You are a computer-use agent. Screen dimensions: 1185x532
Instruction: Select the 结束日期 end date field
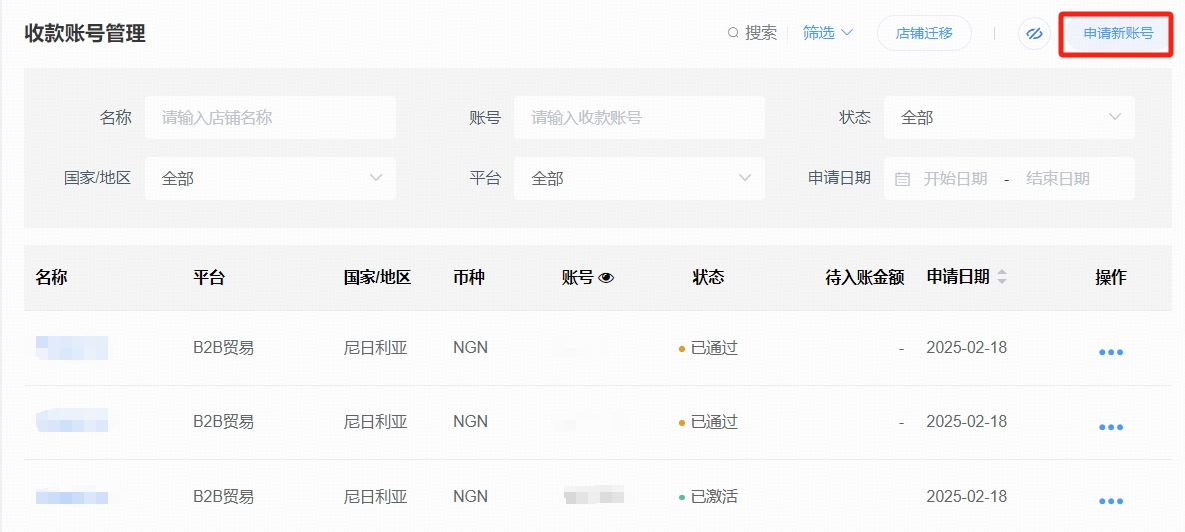(1057, 179)
